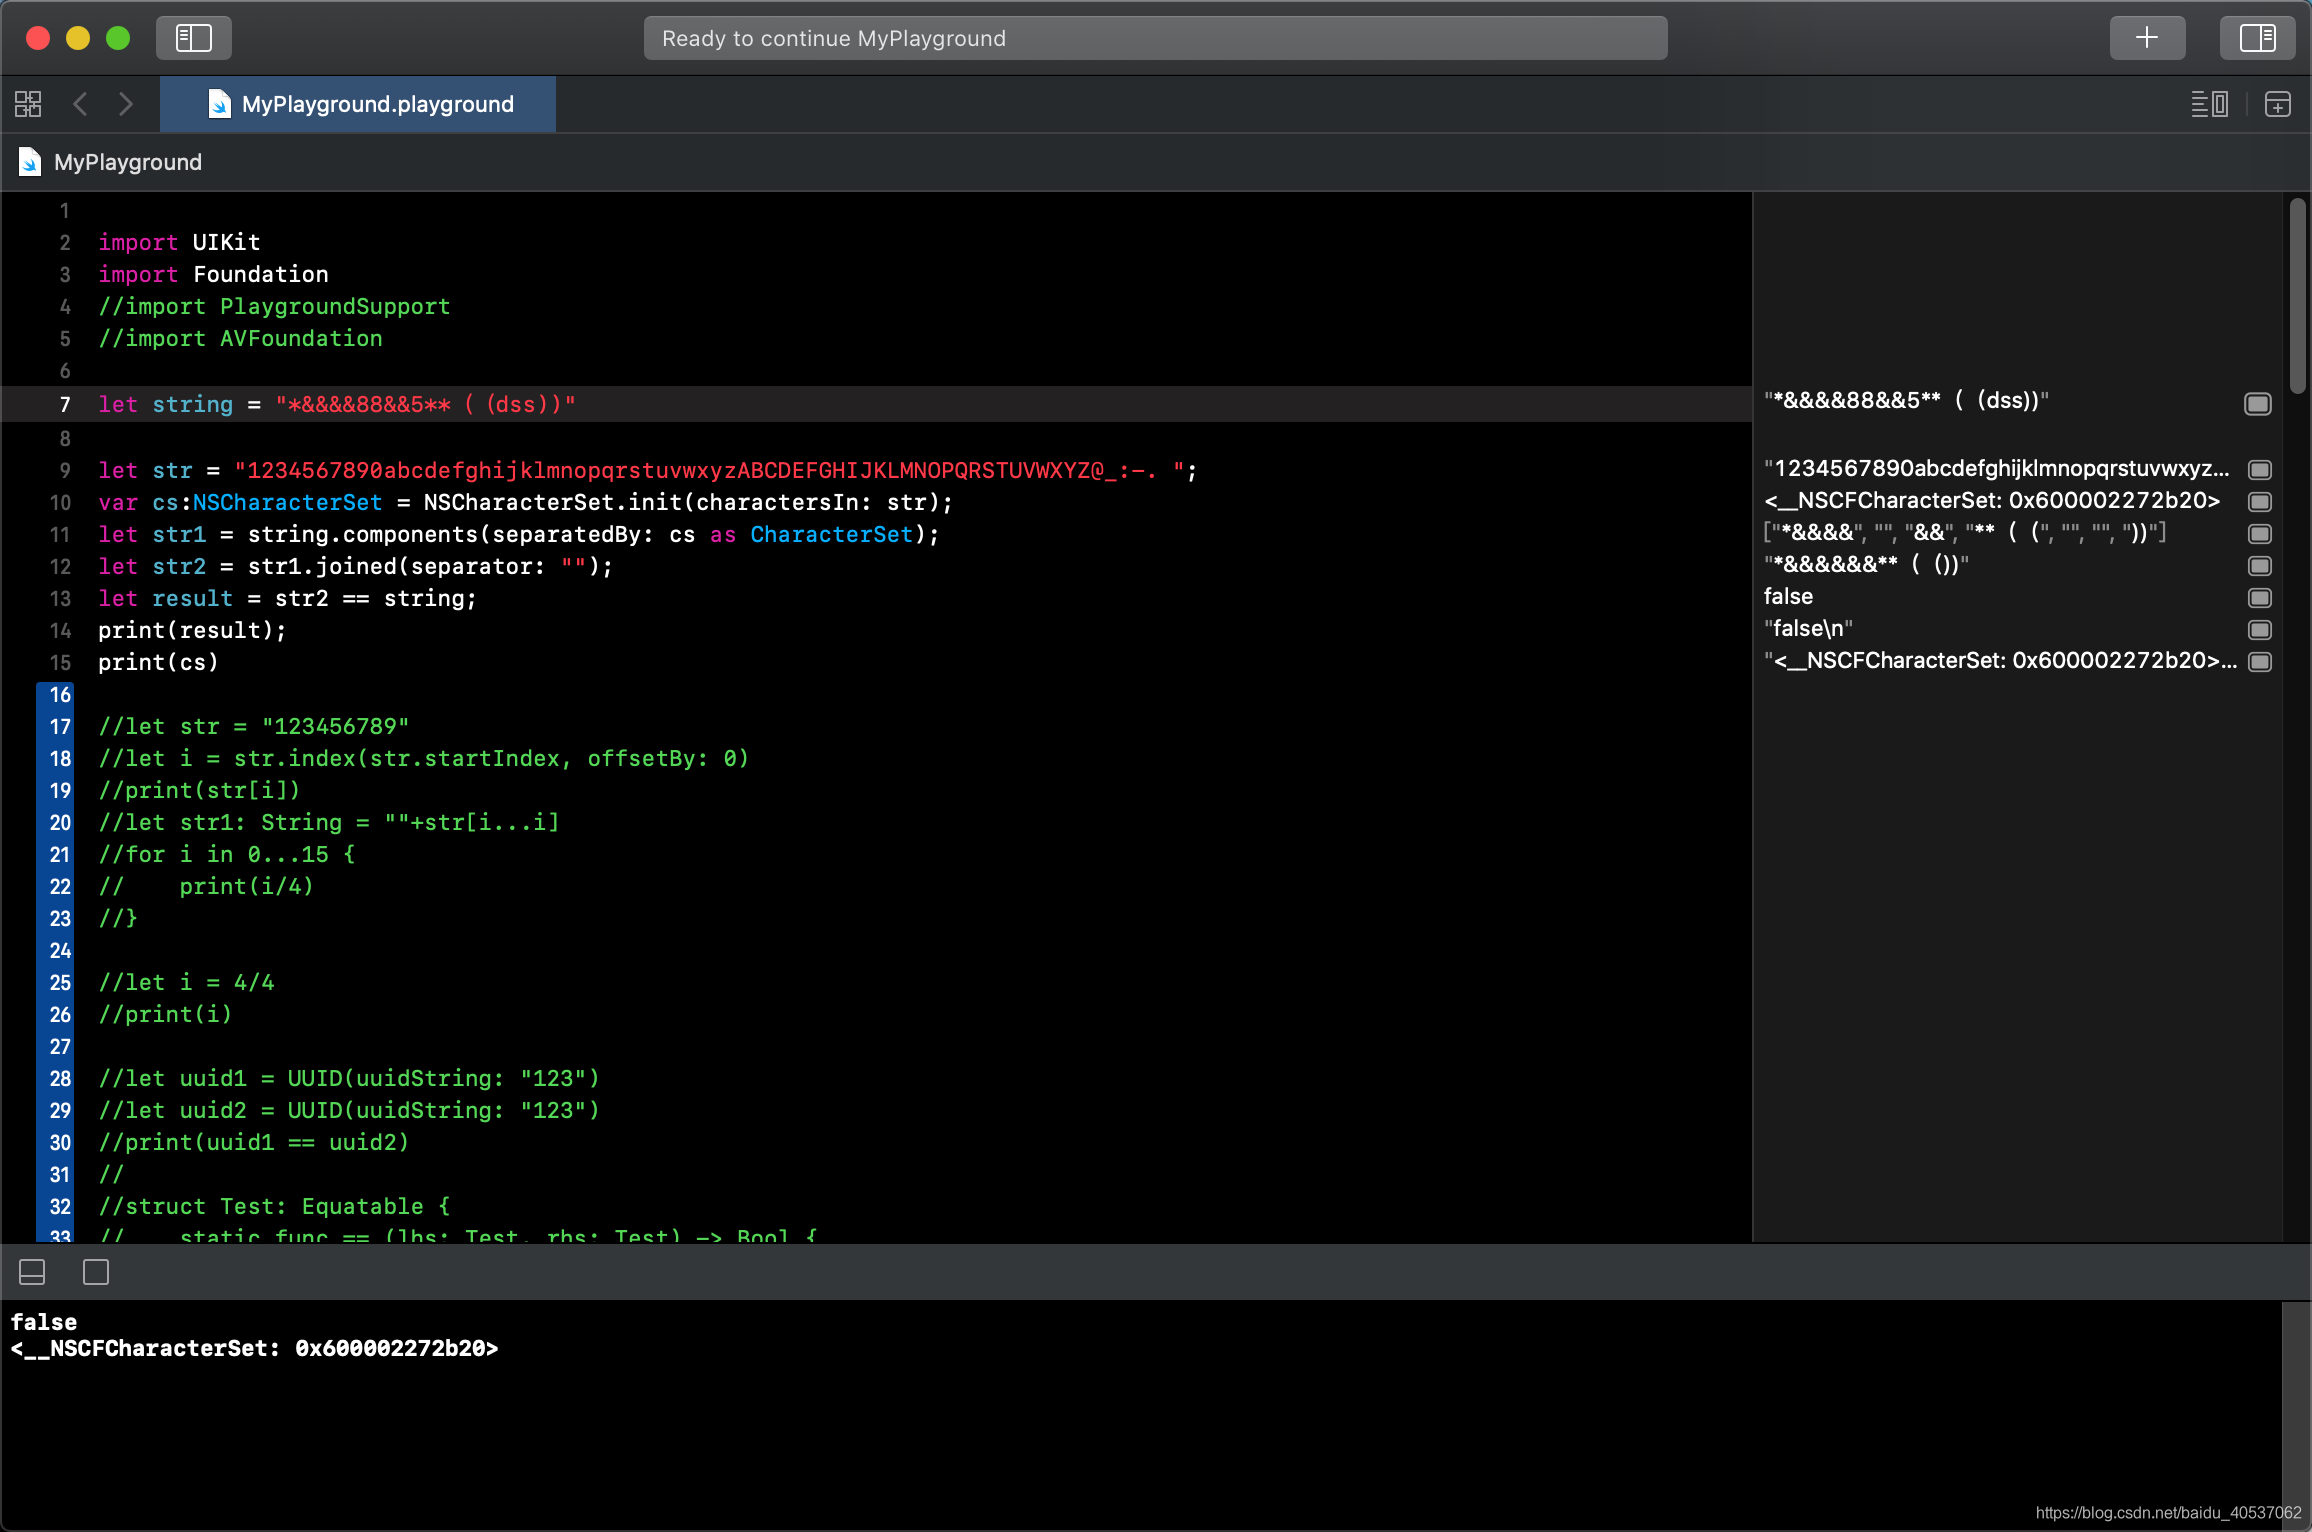Click the '//import AVFoundation' comment
2312x1532 pixels.
(x=240, y=338)
